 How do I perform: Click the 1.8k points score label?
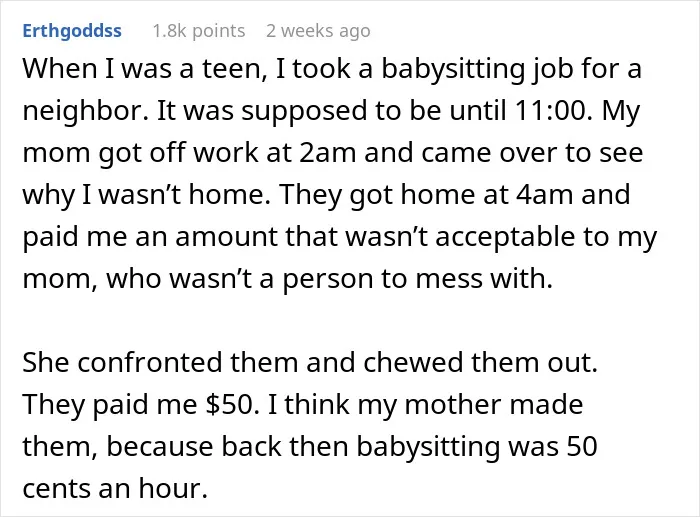pyautogui.click(x=199, y=31)
